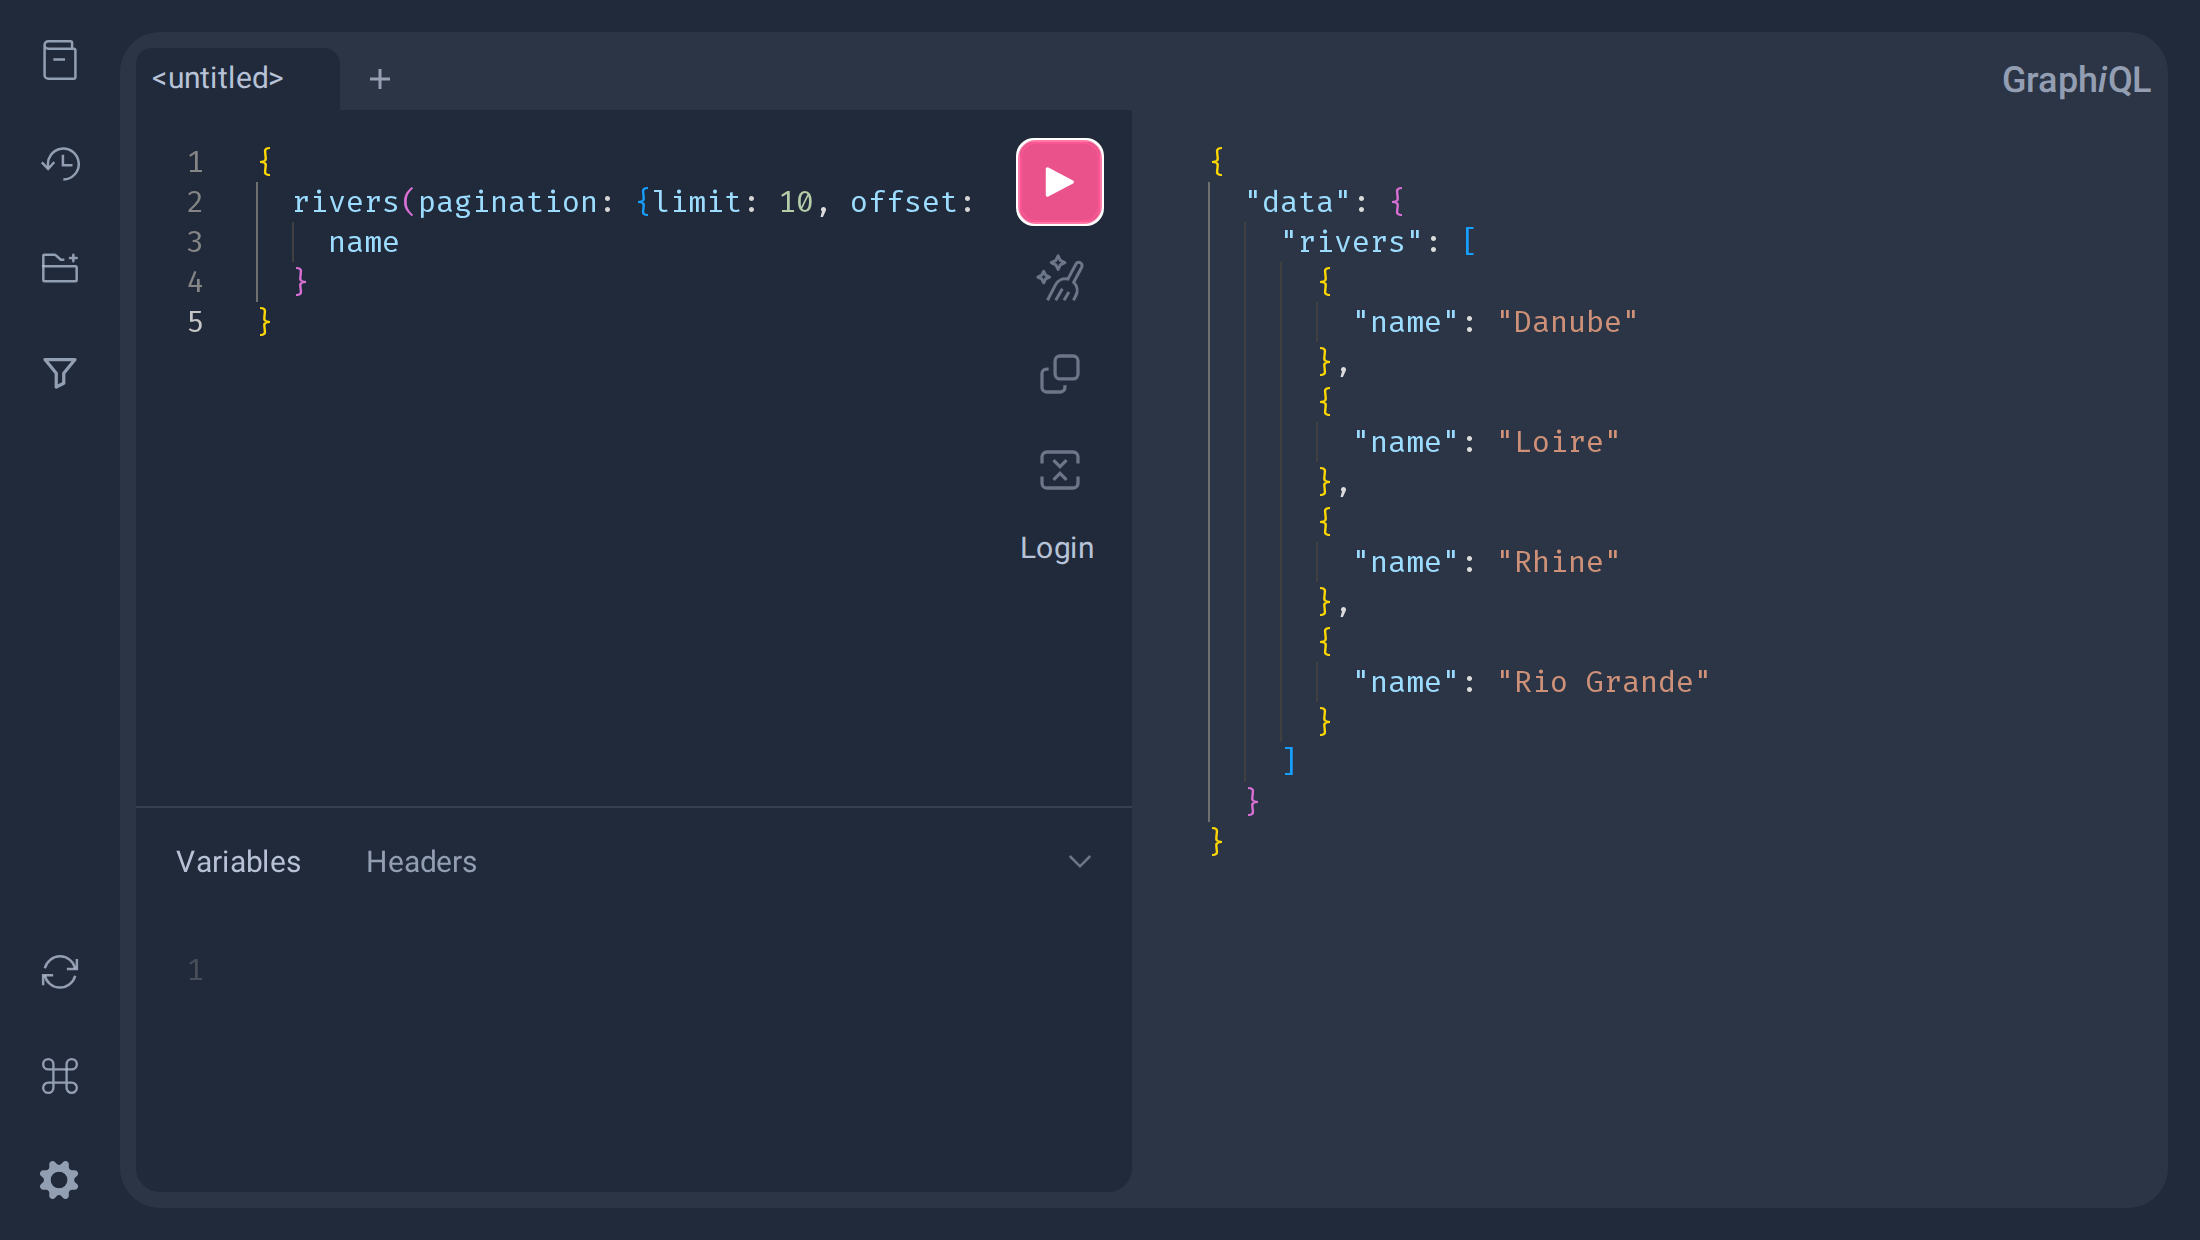Viewport: 2200px width, 1240px height.
Task: Click the "Rio Grande" result value
Action: pos(1604,682)
